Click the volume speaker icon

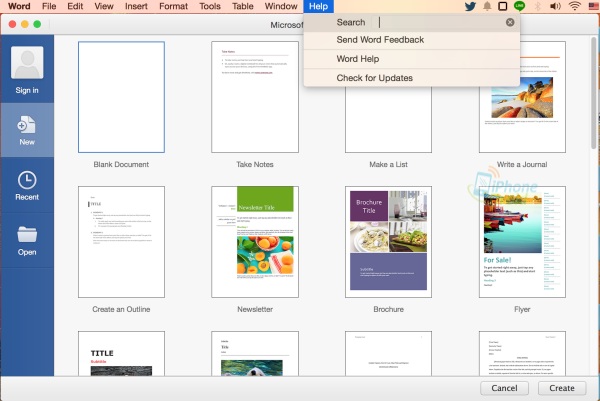pos(555,6)
